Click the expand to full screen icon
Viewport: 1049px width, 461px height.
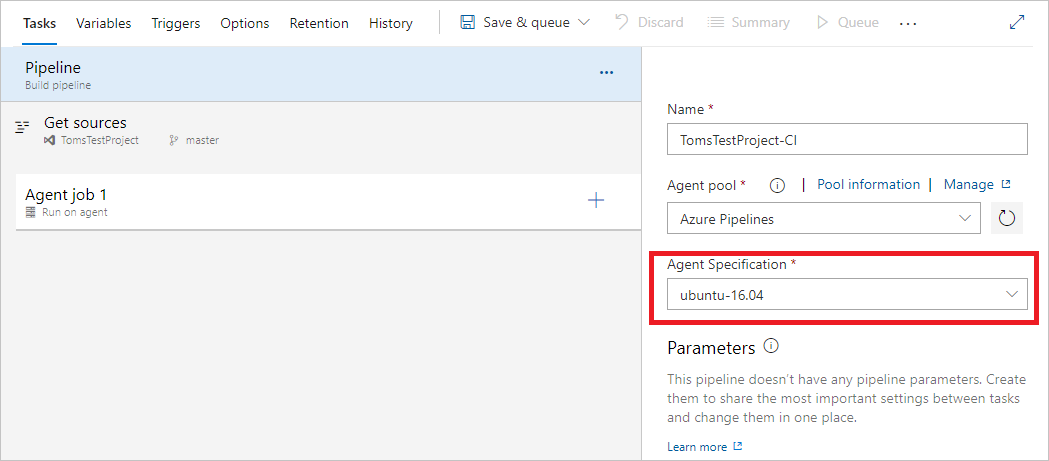[1017, 22]
